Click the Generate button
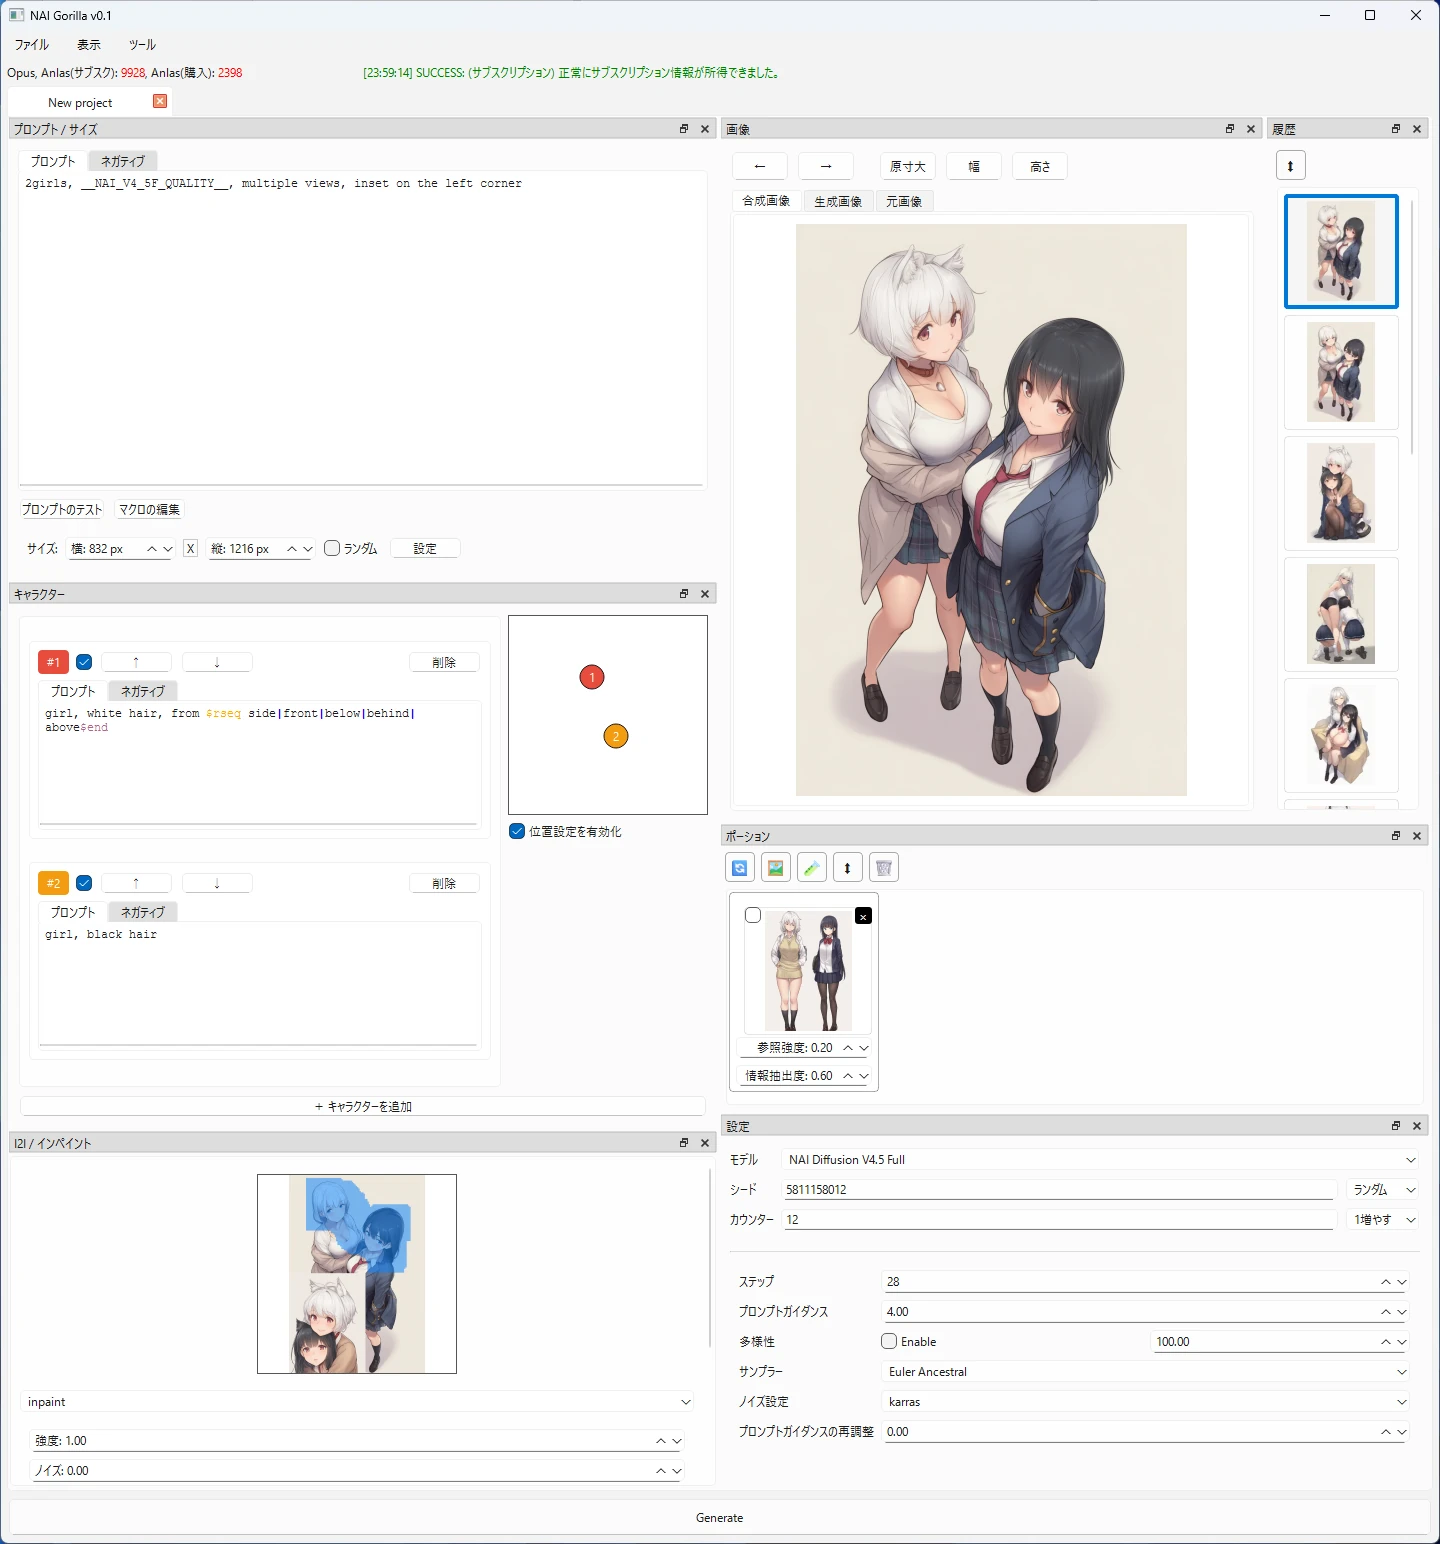 point(720,1518)
